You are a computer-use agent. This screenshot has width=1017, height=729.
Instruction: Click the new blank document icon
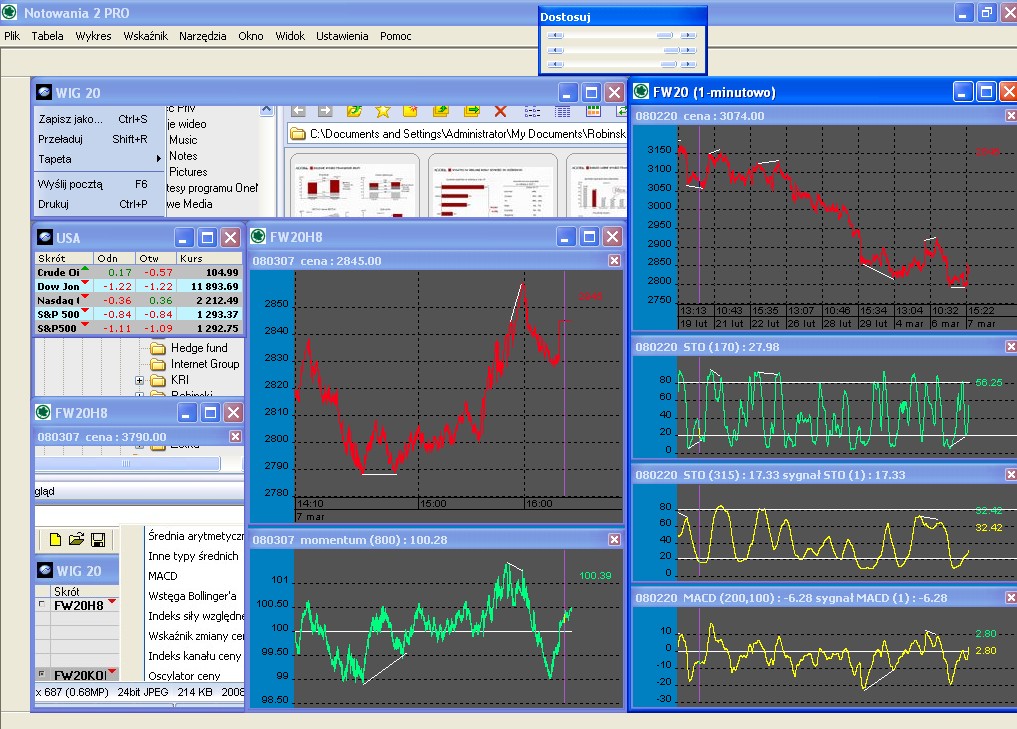point(55,540)
